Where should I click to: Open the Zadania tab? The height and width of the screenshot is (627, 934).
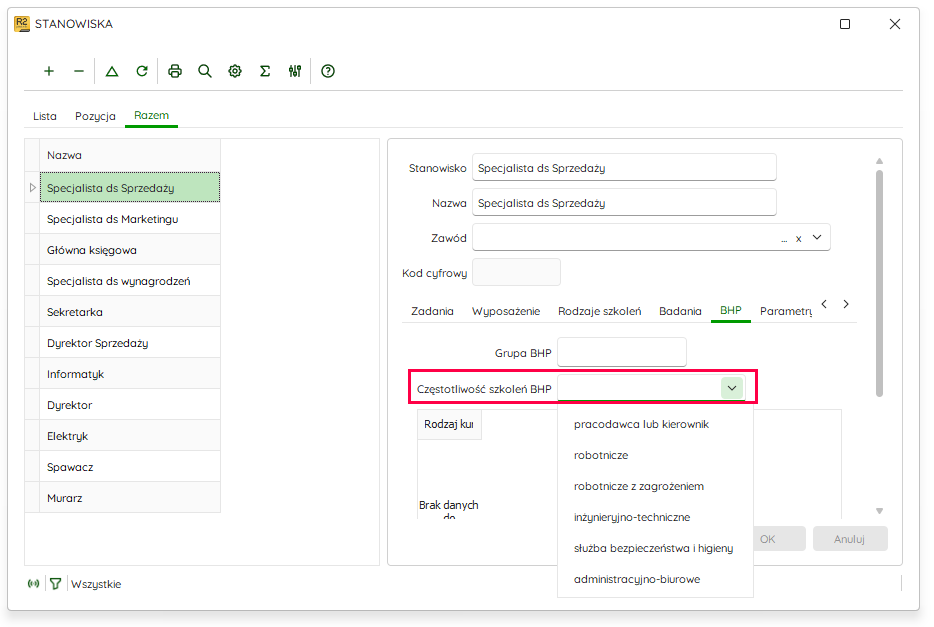point(432,311)
